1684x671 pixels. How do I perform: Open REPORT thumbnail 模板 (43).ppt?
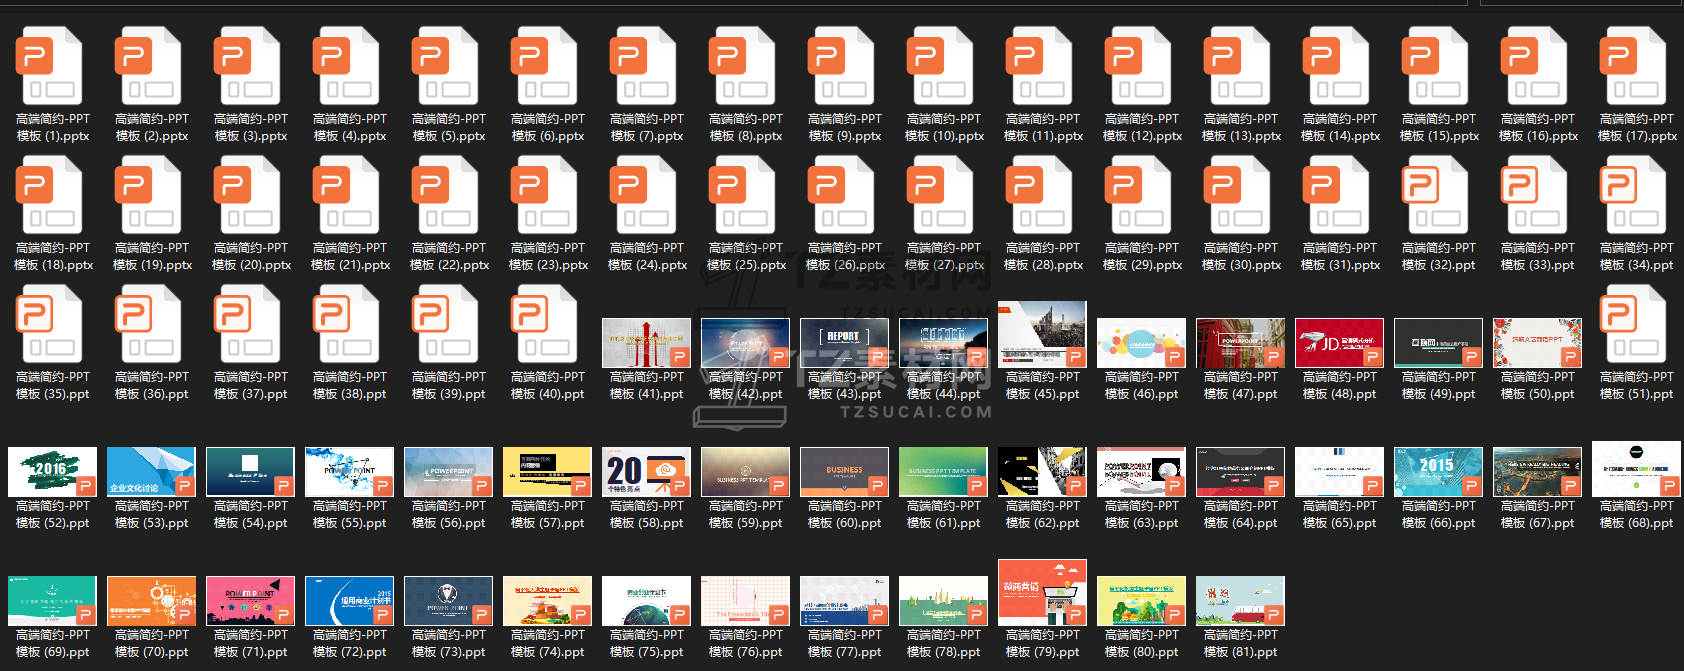(x=844, y=343)
